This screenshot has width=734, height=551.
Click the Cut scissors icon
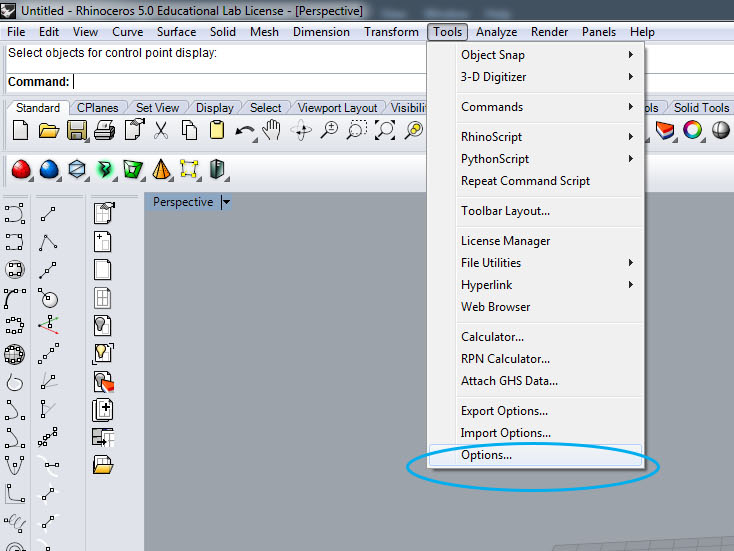tap(161, 130)
